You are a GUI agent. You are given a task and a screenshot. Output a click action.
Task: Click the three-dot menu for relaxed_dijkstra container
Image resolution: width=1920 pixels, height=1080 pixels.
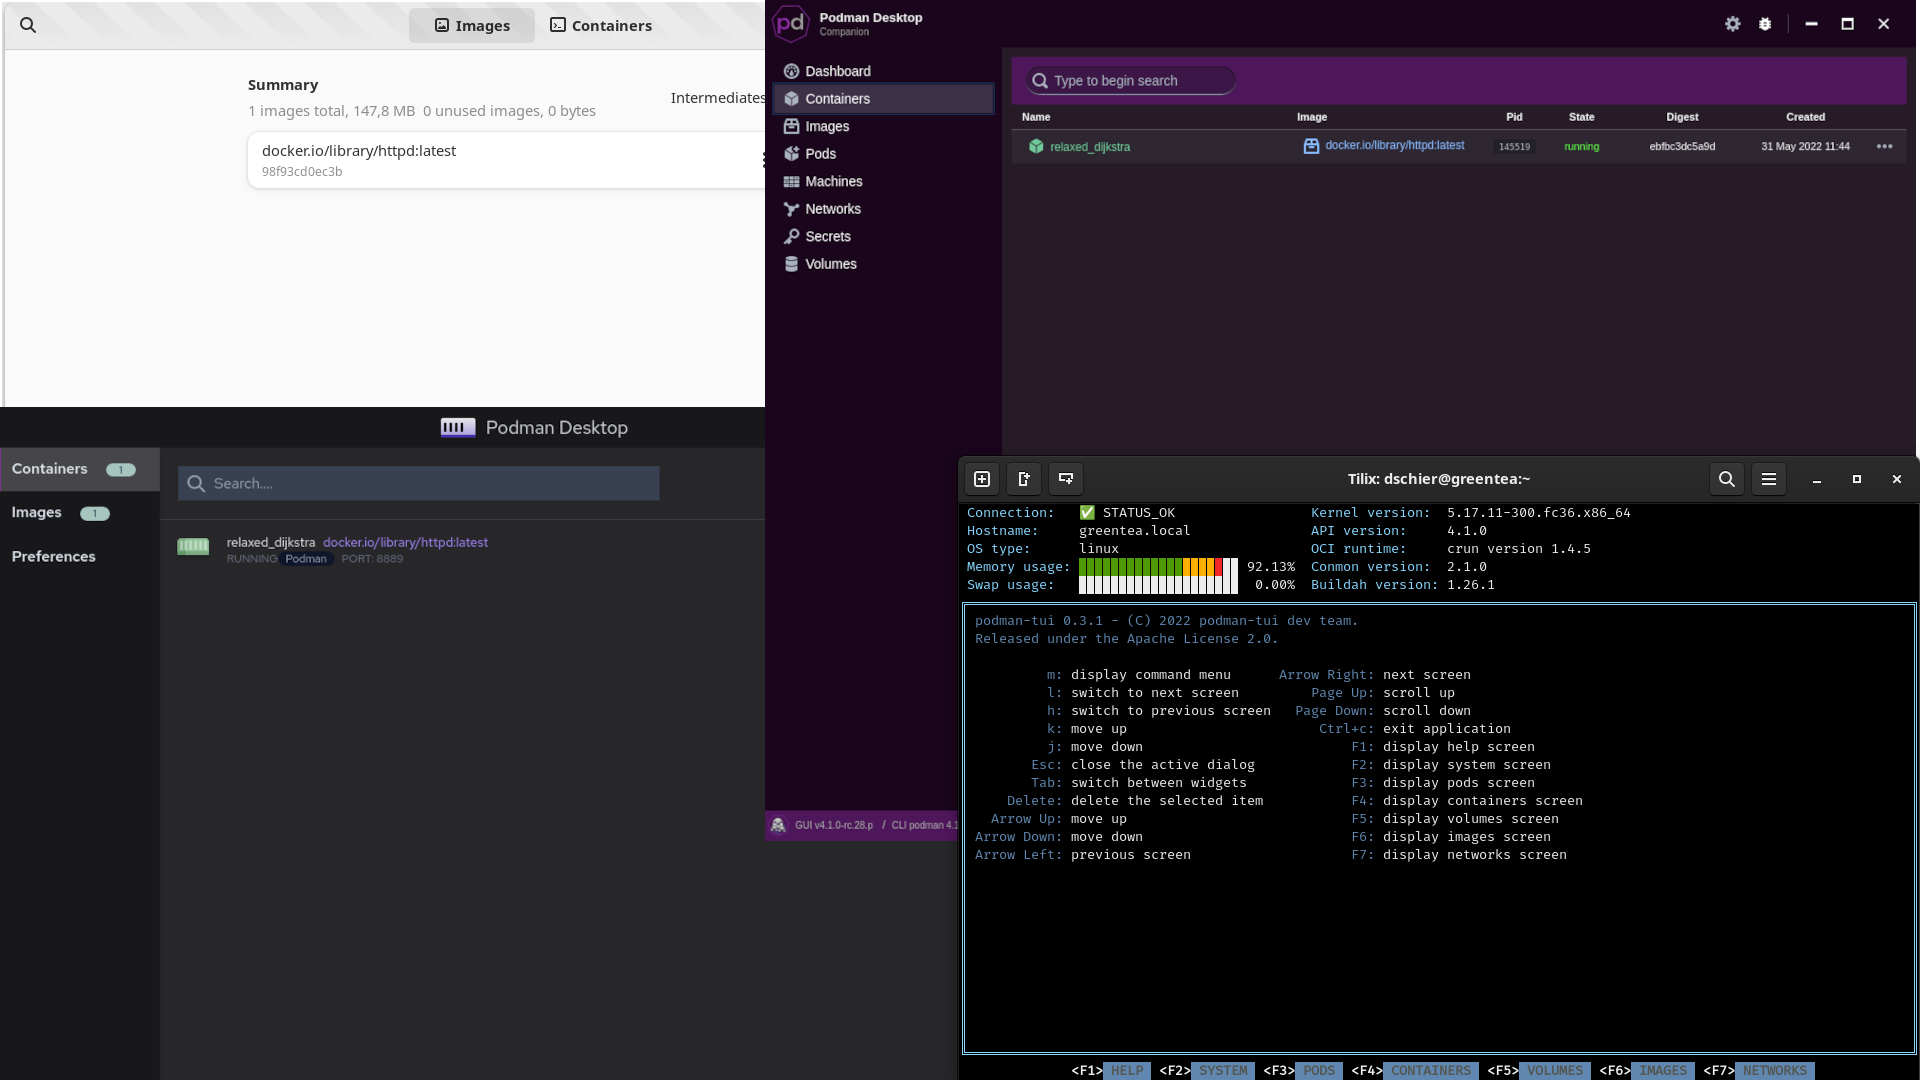pyautogui.click(x=1884, y=145)
